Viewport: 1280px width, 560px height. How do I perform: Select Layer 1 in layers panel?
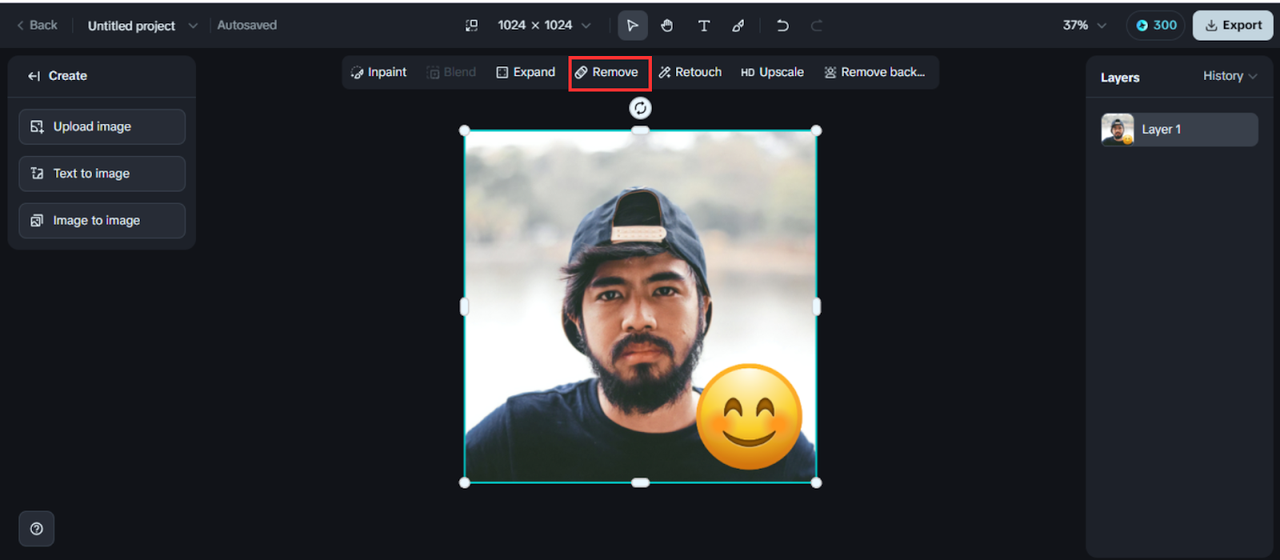point(1179,129)
